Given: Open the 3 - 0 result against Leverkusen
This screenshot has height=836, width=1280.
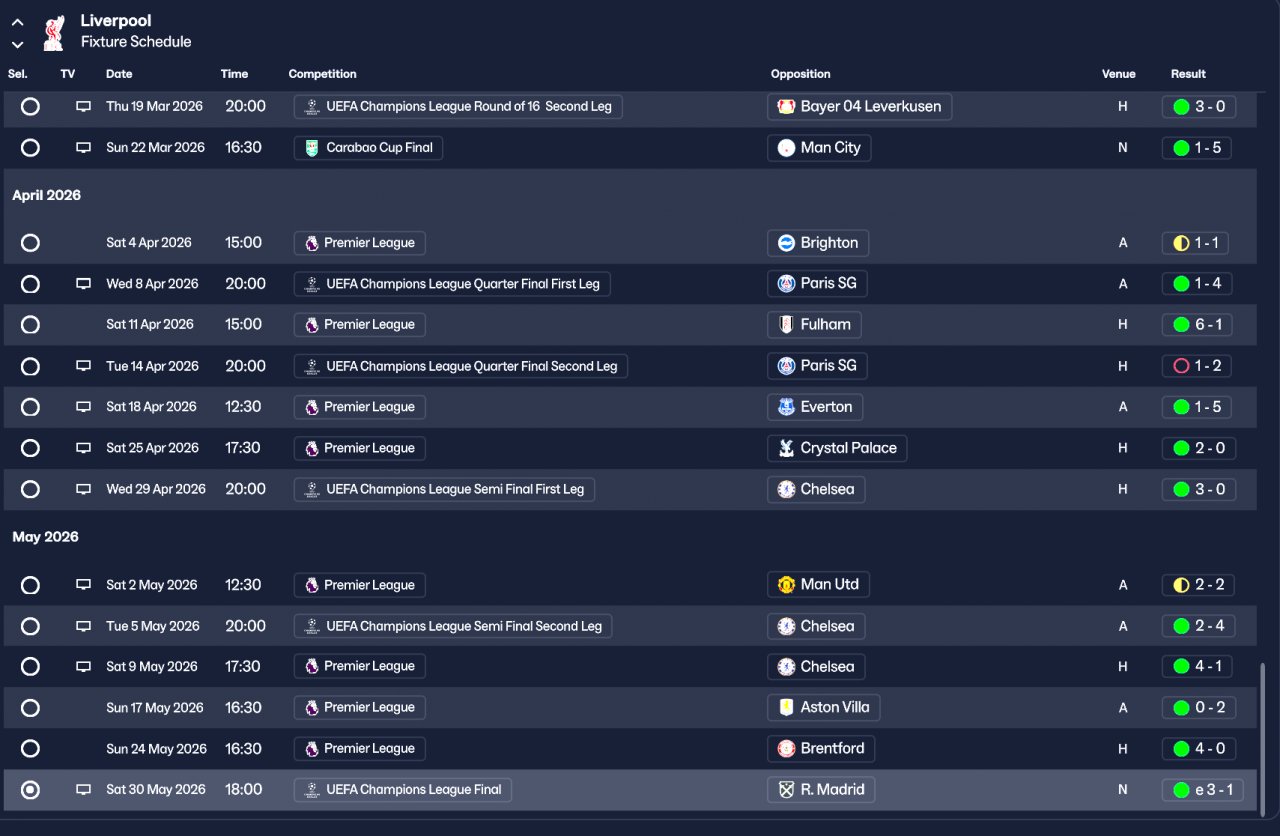Looking at the screenshot, I should (x=1199, y=107).
